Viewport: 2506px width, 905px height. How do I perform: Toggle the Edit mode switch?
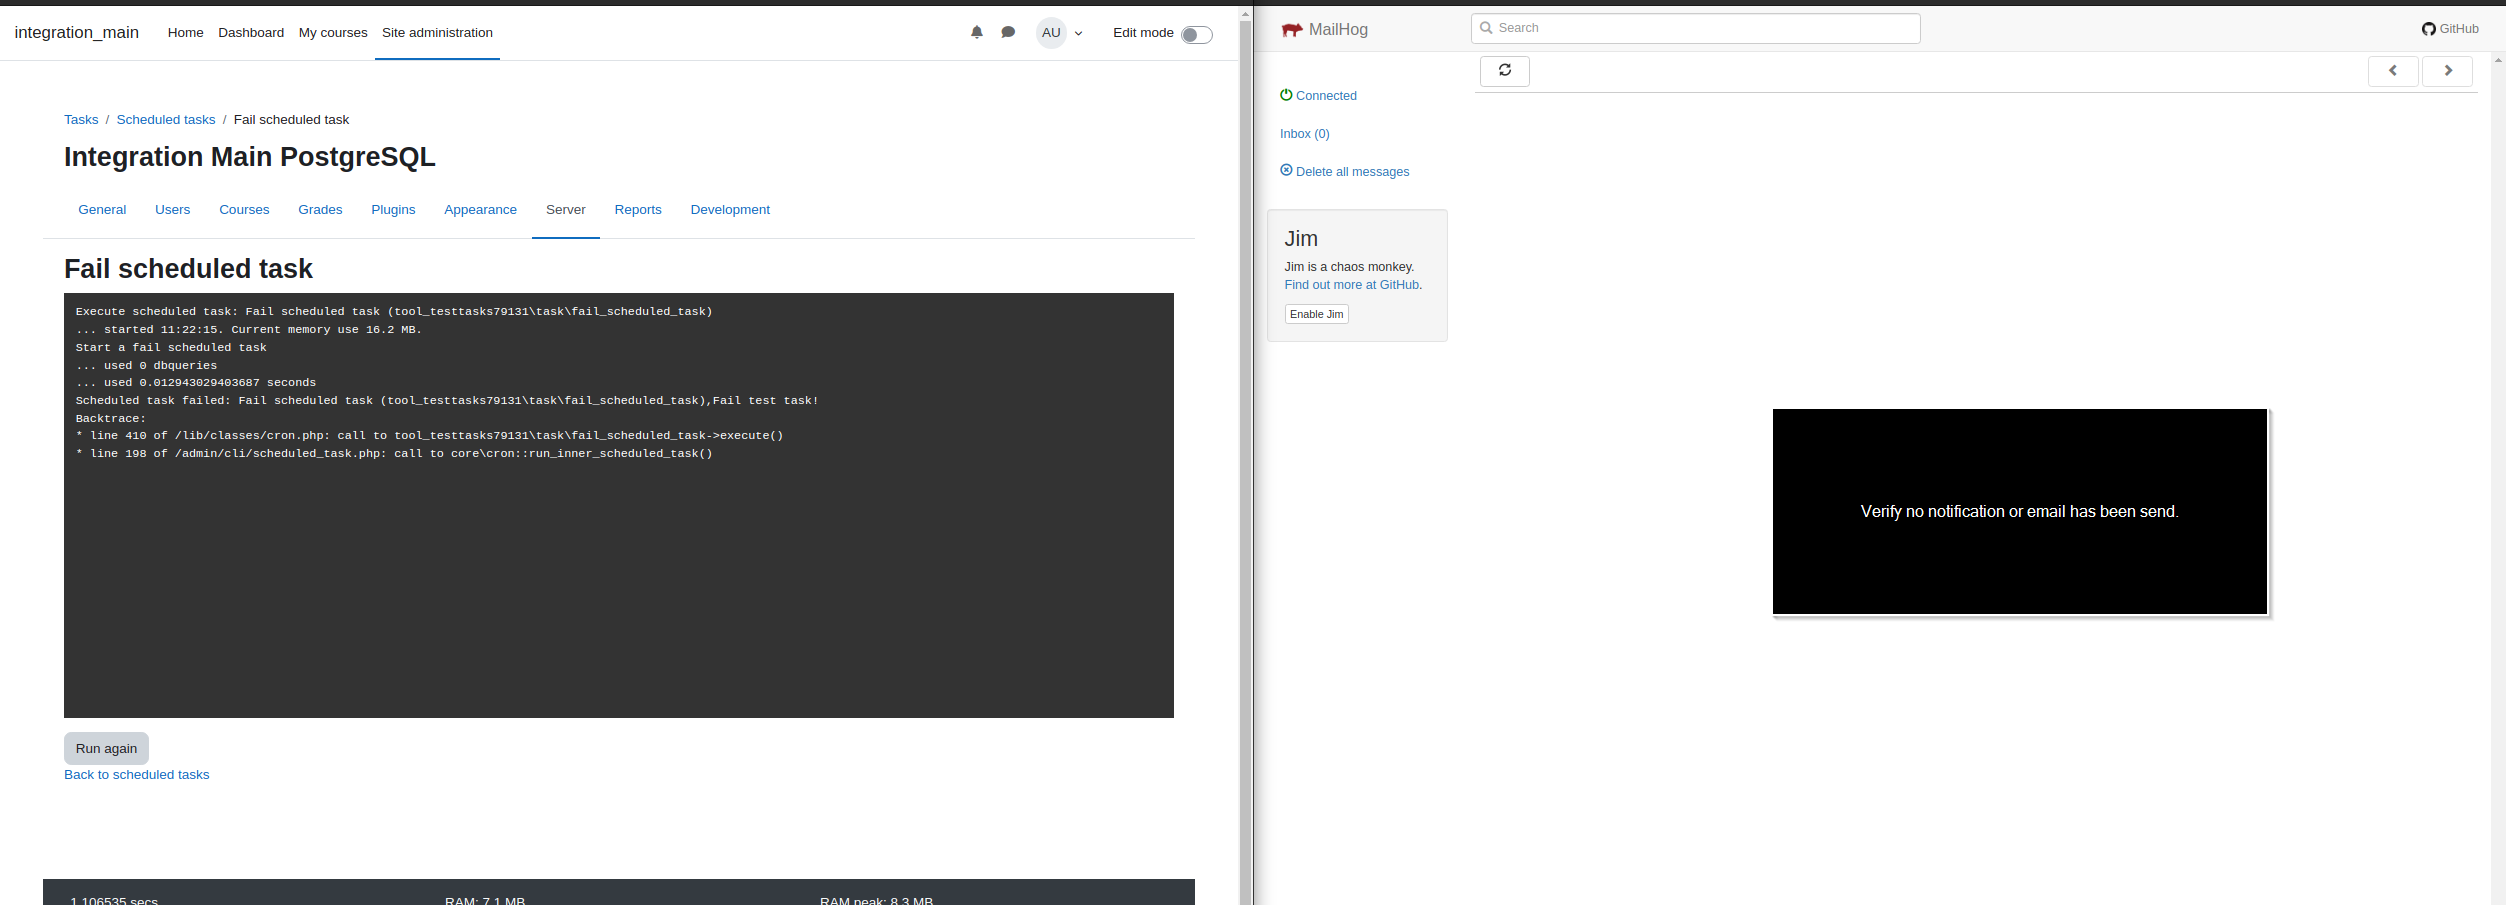click(1196, 34)
